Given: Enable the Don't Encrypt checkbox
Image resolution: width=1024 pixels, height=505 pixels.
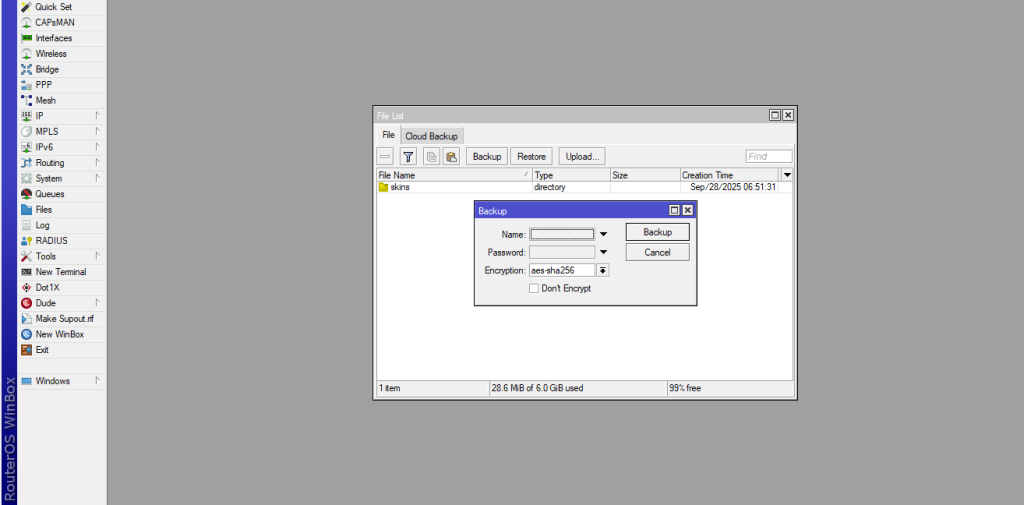Looking at the screenshot, I should tap(534, 288).
